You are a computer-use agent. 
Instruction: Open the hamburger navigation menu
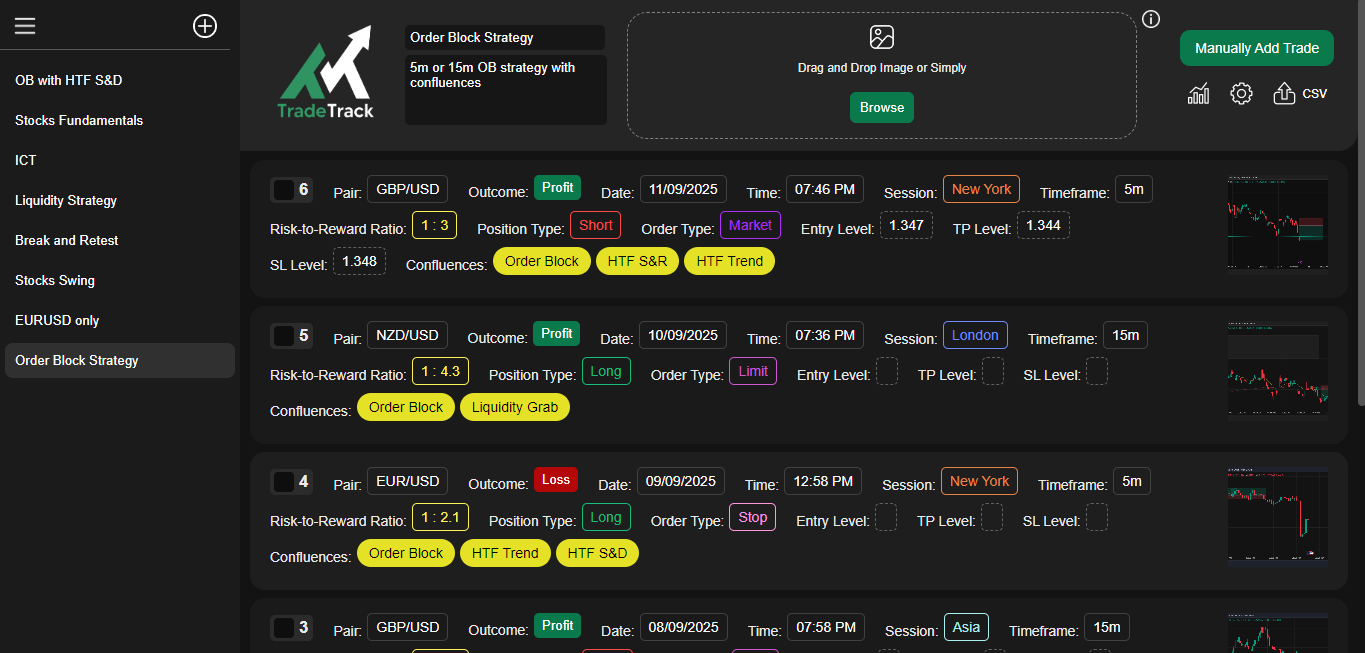pyautogui.click(x=25, y=26)
